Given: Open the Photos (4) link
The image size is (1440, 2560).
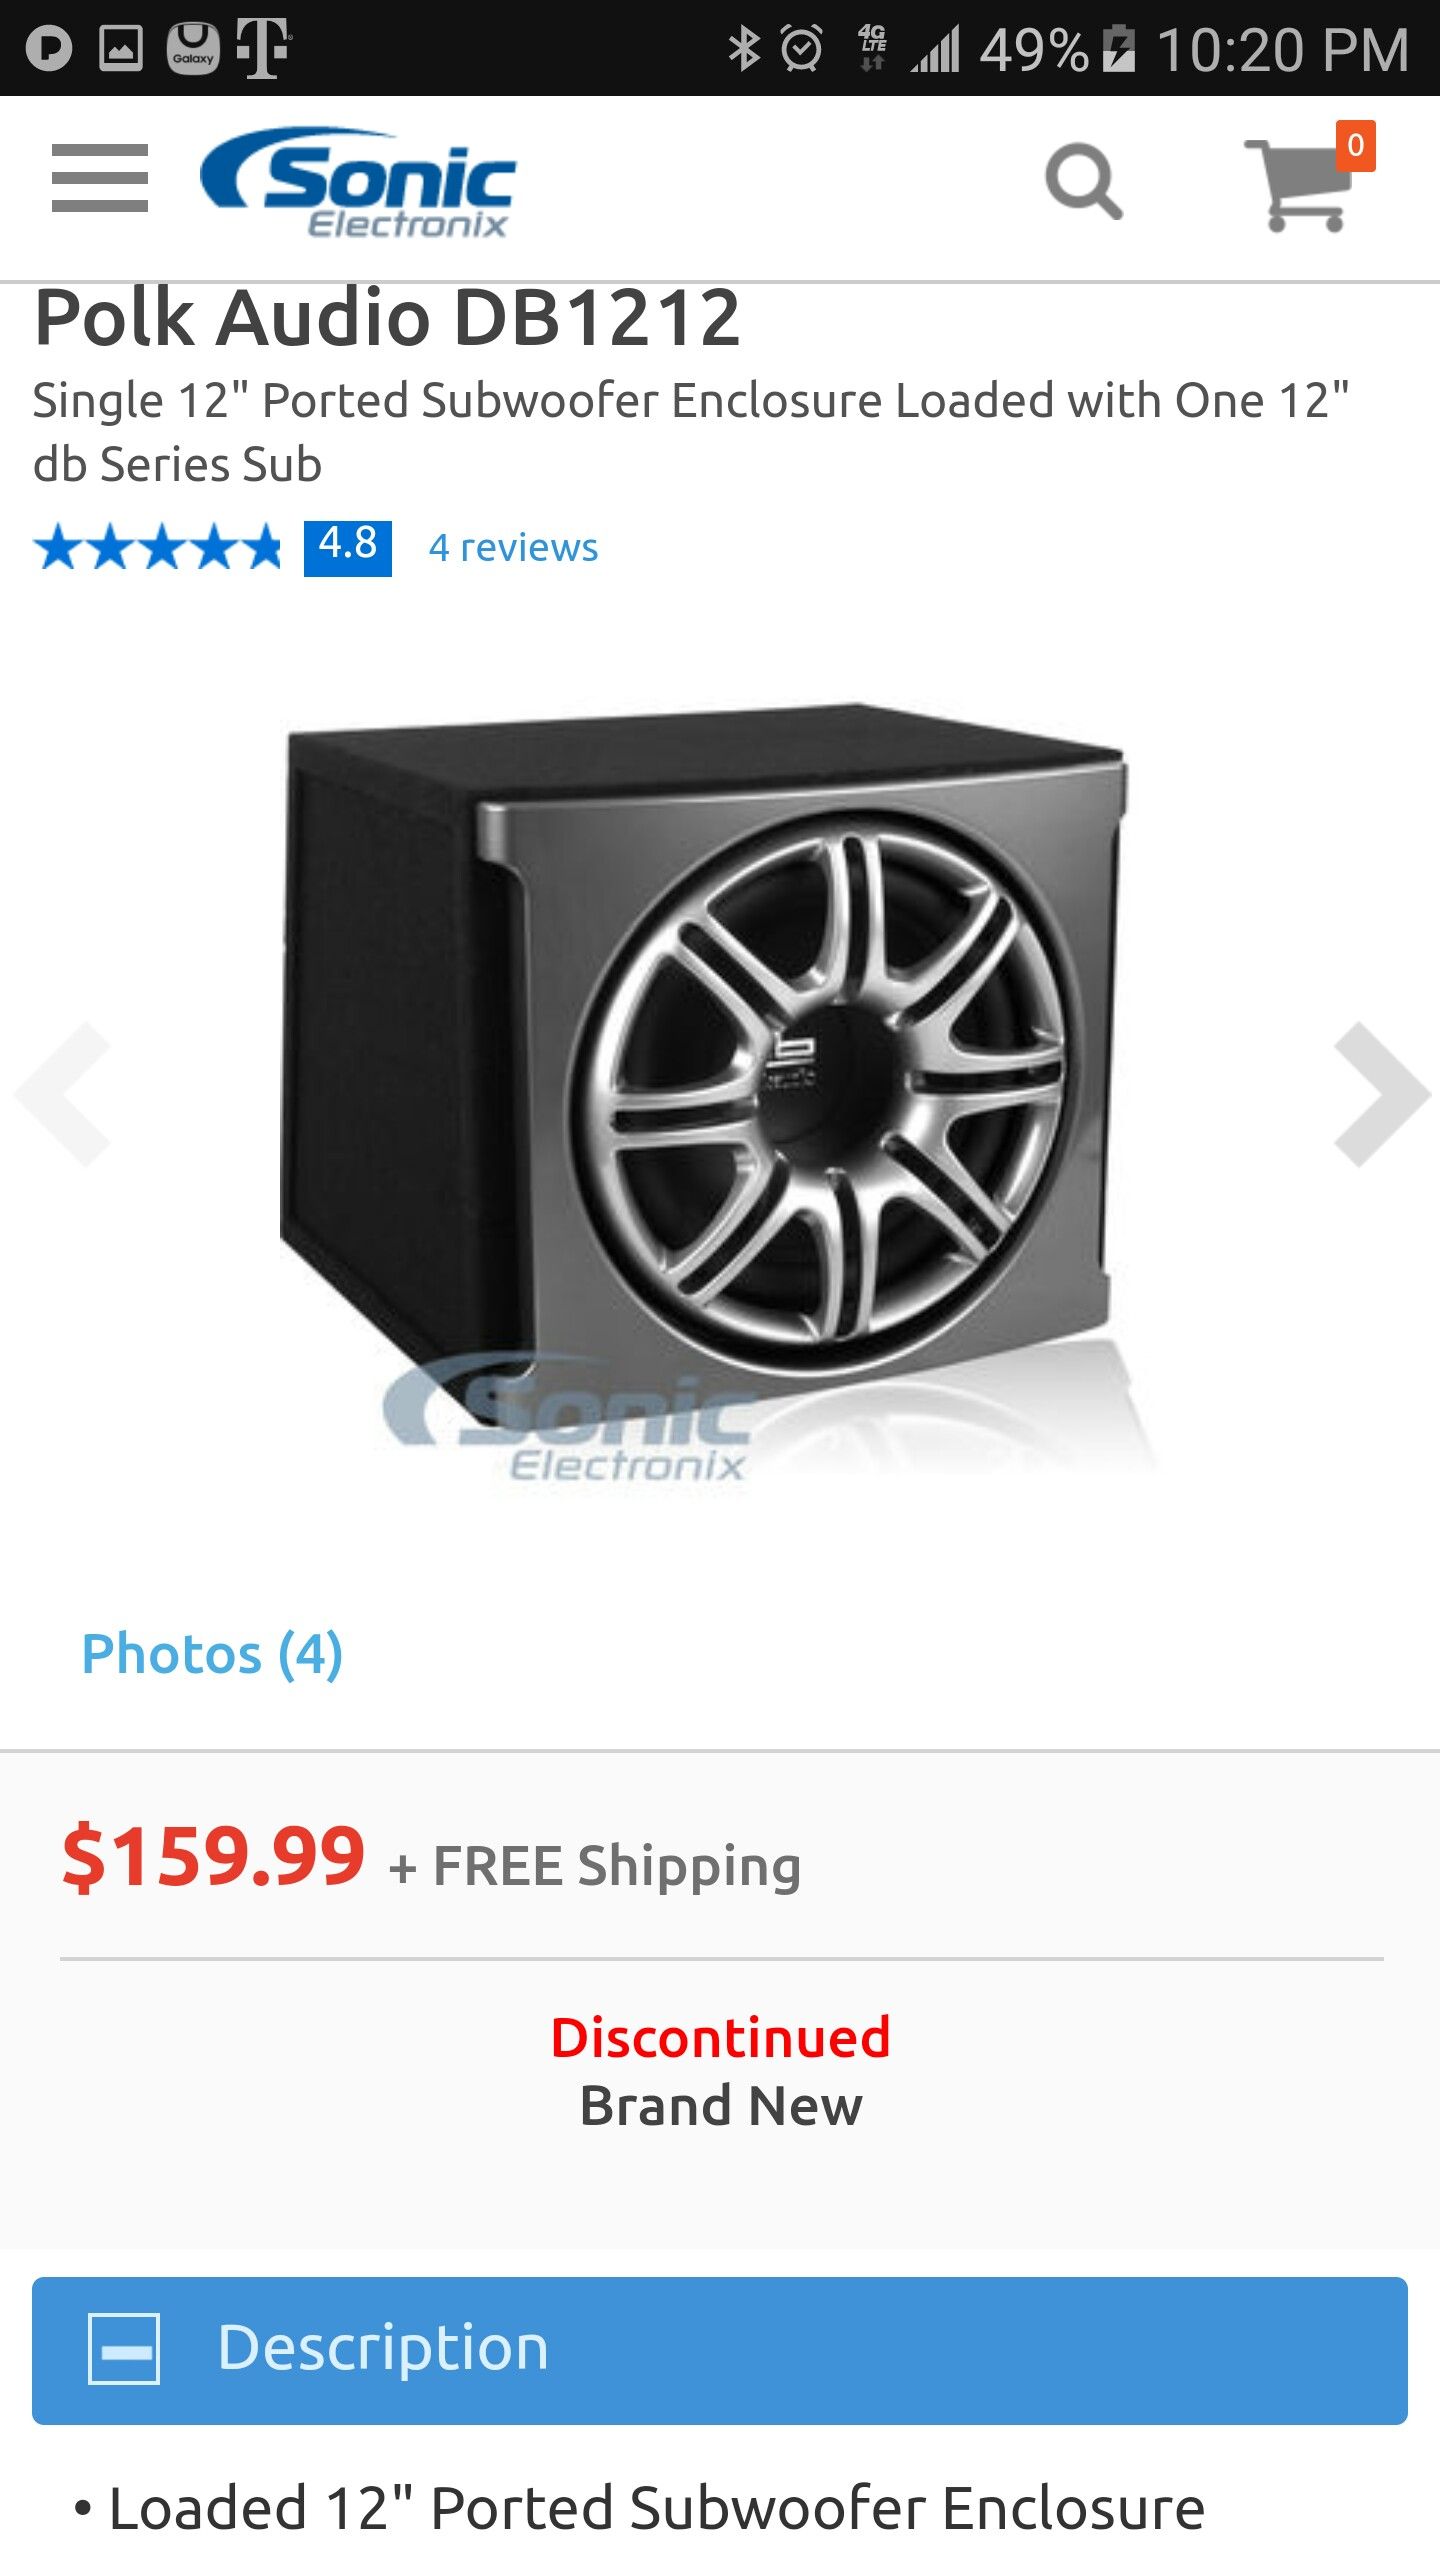Looking at the screenshot, I should (x=212, y=1654).
